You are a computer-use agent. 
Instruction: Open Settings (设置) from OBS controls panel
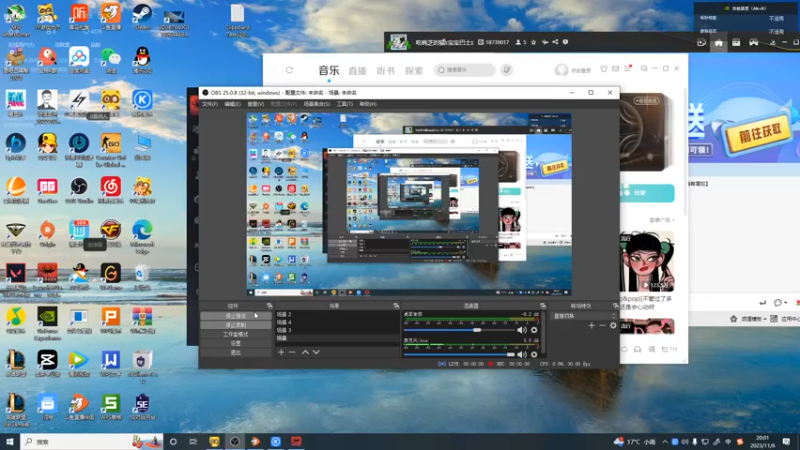click(236, 343)
